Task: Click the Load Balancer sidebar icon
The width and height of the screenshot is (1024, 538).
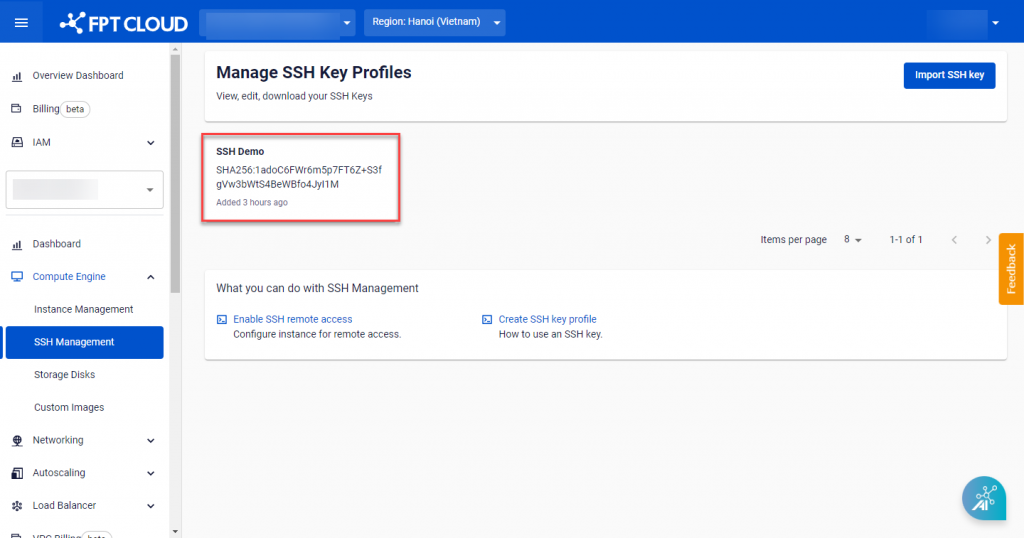Action: (17, 506)
